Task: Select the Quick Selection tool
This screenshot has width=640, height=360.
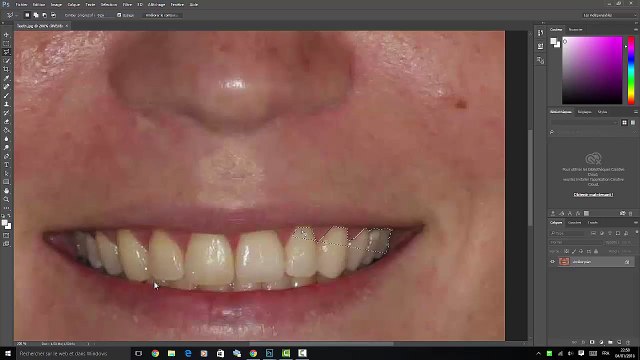Action: (x=7, y=61)
